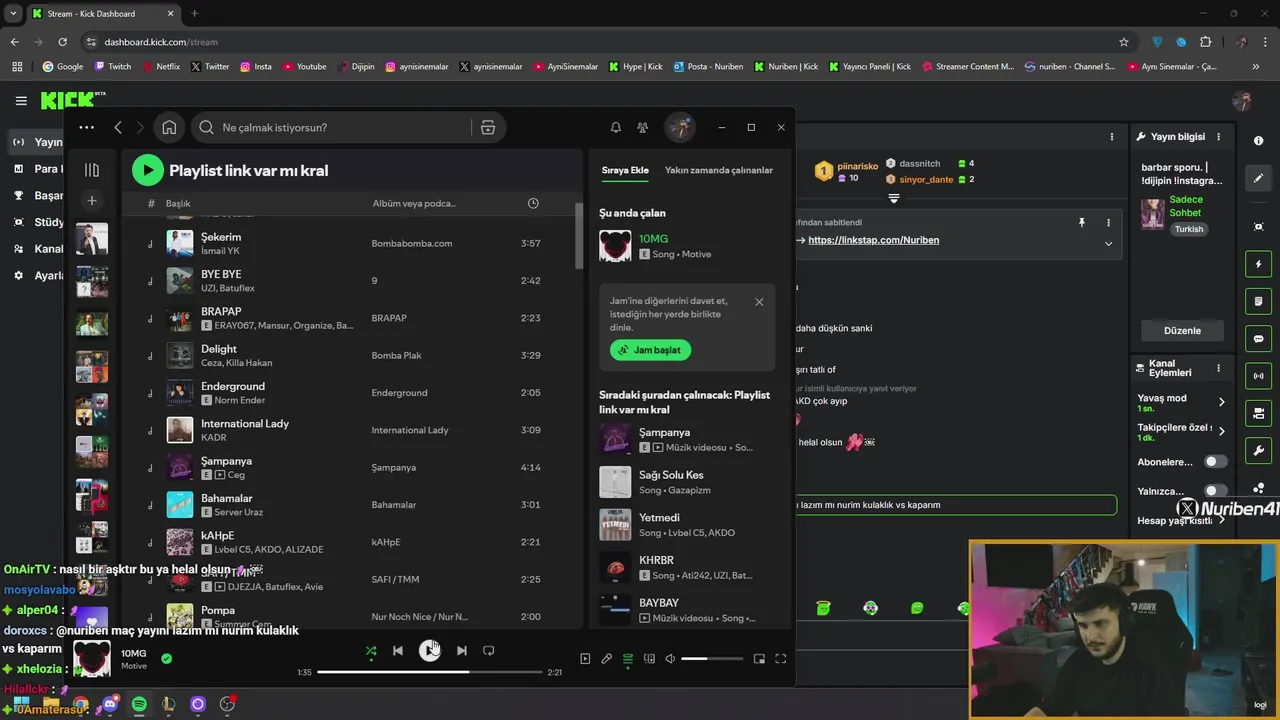Click the saved checkmark beside 10MG
Image resolution: width=1280 pixels, height=720 pixels.
point(166,658)
